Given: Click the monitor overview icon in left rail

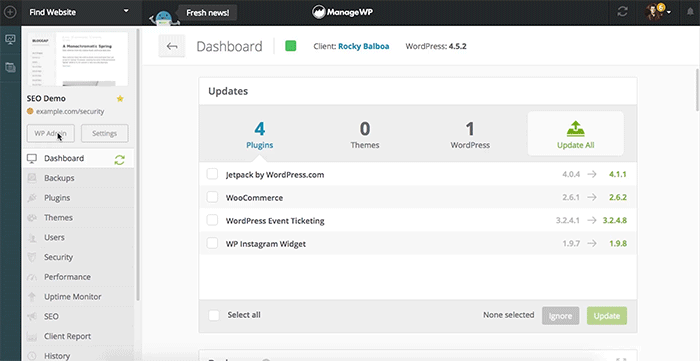Looking at the screenshot, I should point(10,39).
